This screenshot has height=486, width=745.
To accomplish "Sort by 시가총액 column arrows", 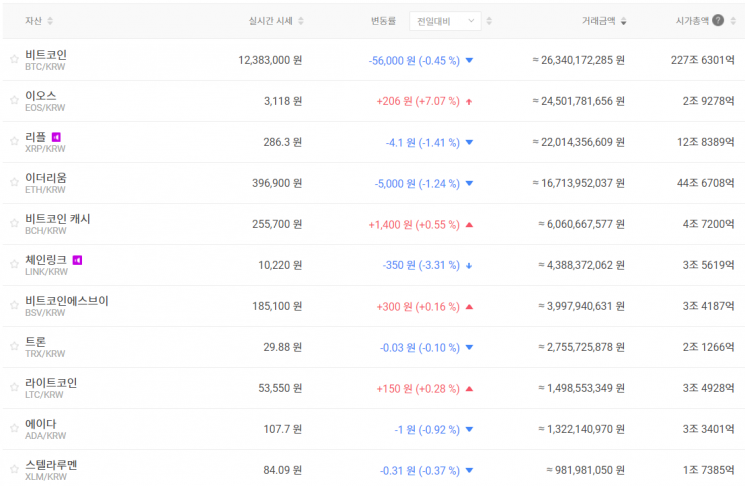I will [x=733, y=21].
